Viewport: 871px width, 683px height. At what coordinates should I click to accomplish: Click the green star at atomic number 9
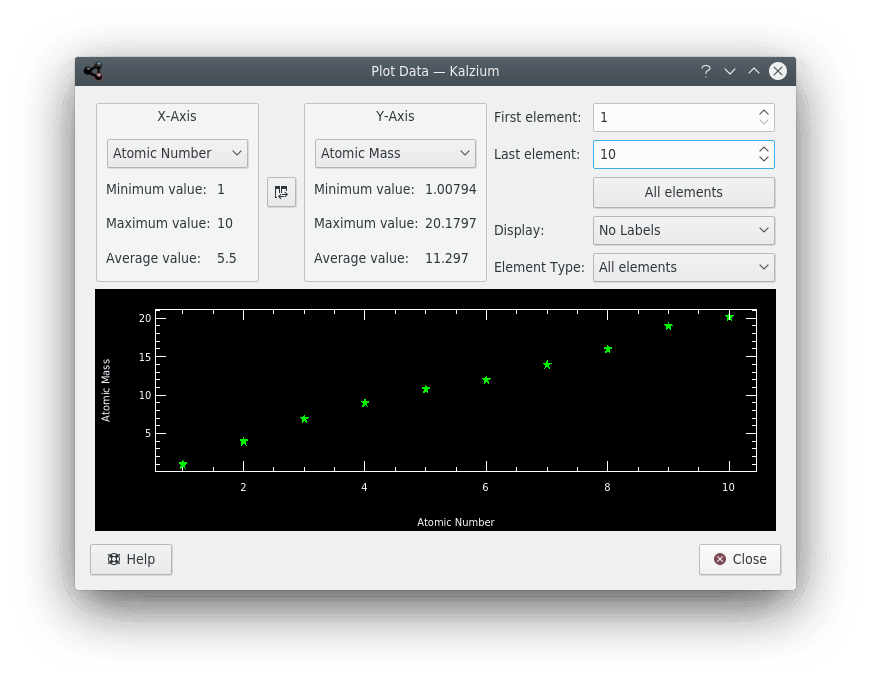pos(669,326)
